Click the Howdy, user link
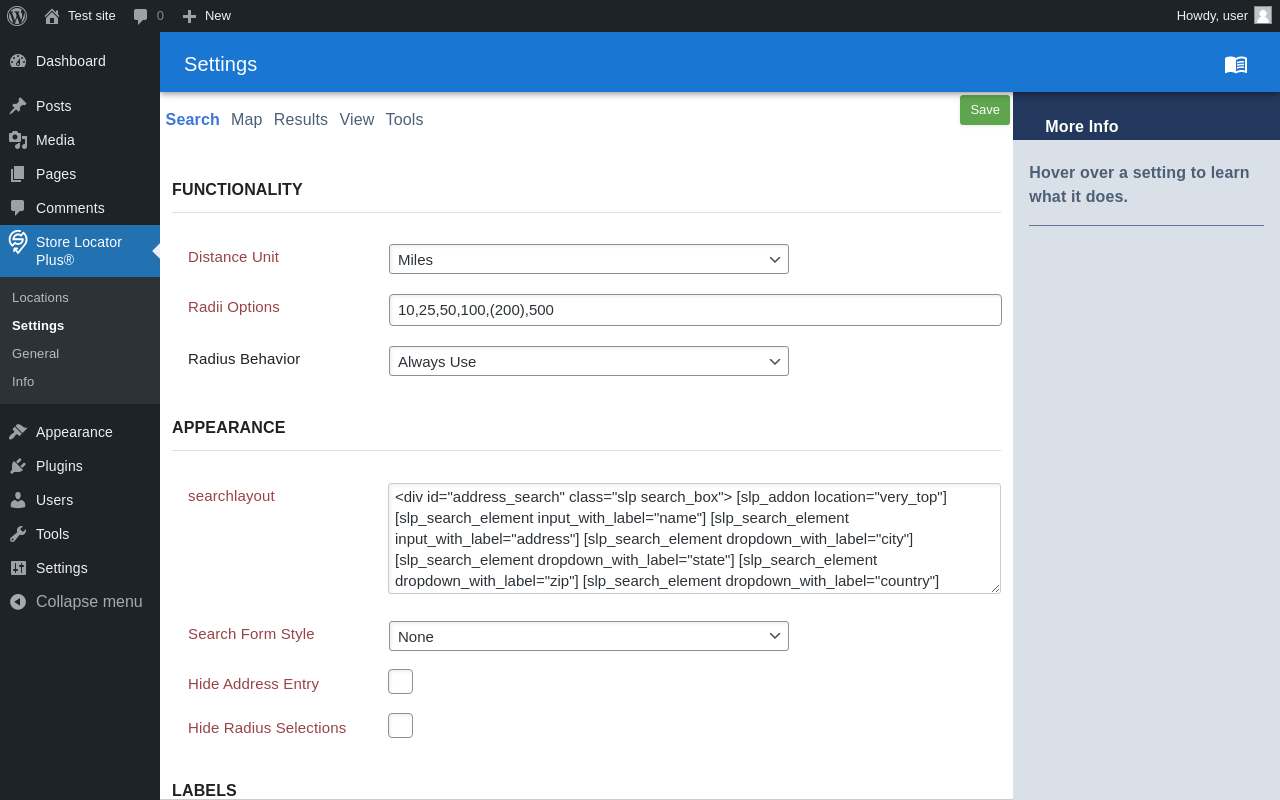 tap(1212, 16)
